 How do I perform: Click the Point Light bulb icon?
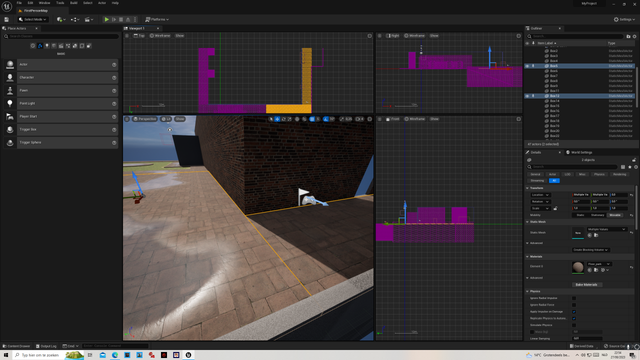tap(10, 104)
